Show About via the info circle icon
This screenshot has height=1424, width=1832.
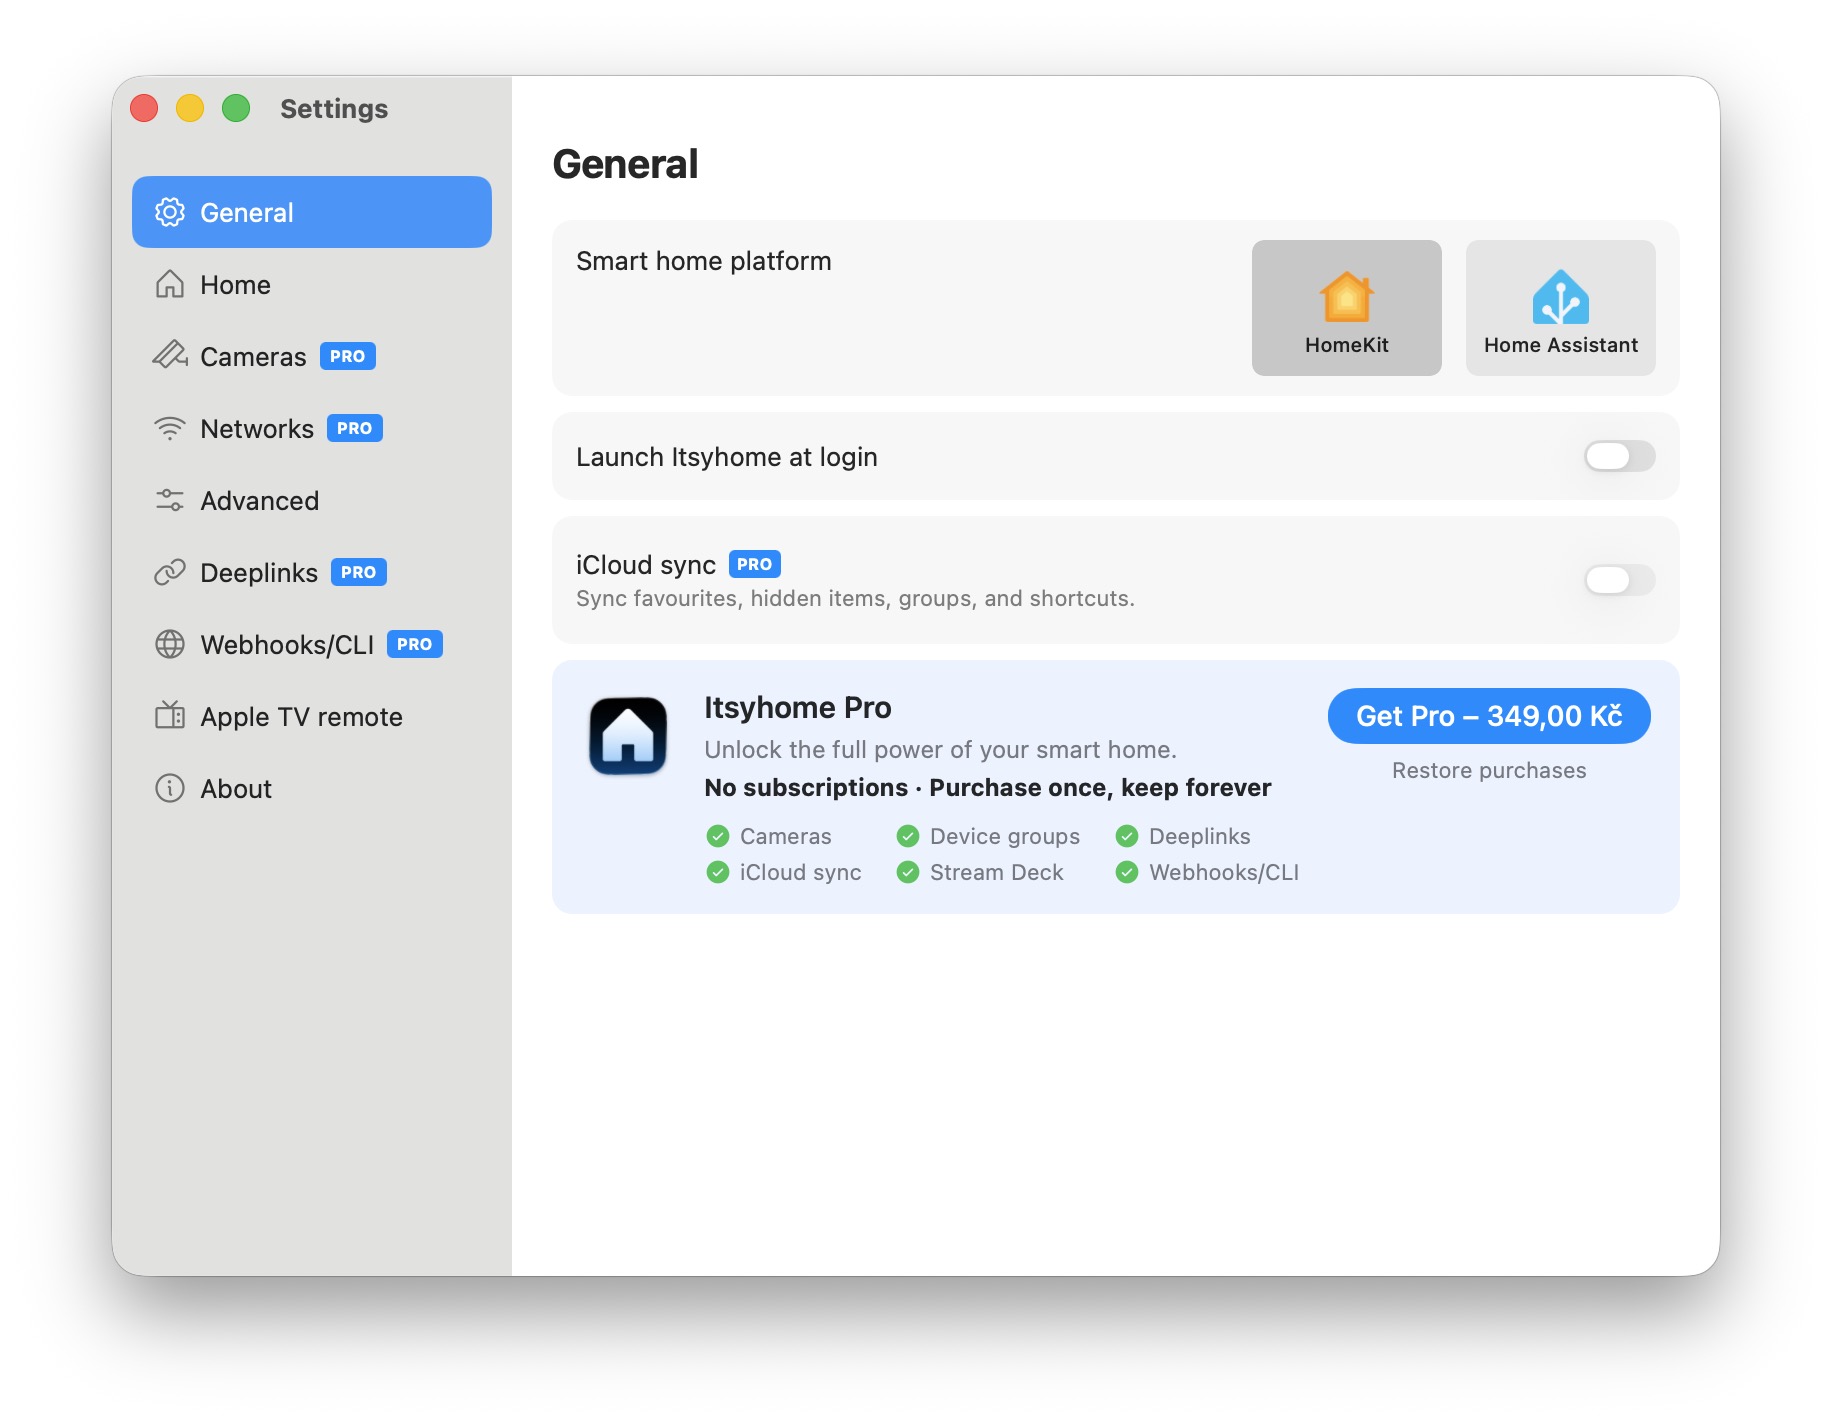[170, 788]
